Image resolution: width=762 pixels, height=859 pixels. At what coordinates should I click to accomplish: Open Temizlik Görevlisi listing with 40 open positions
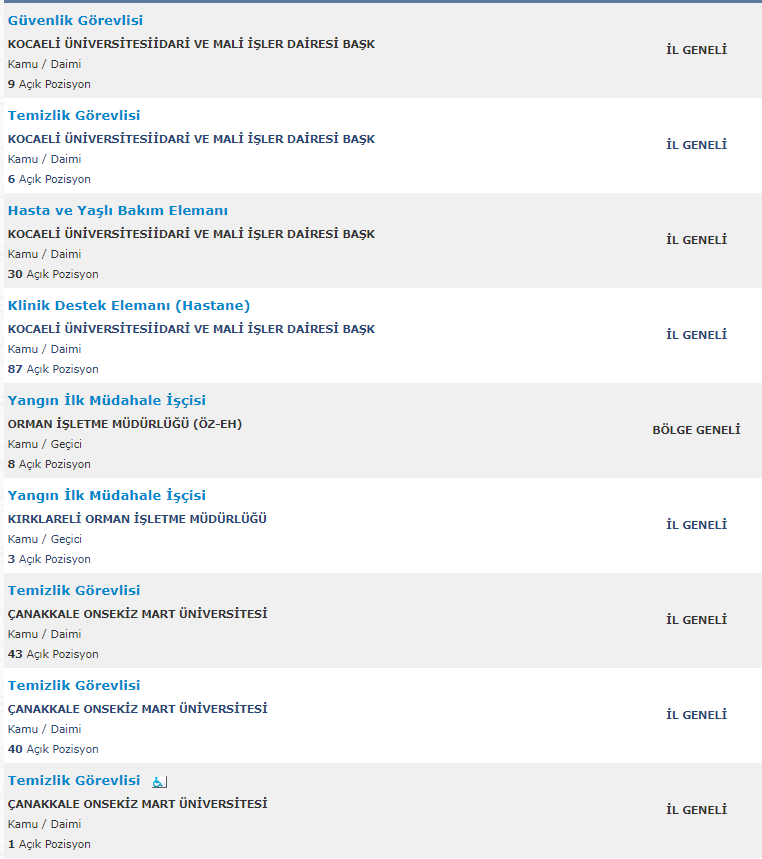click(74, 685)
